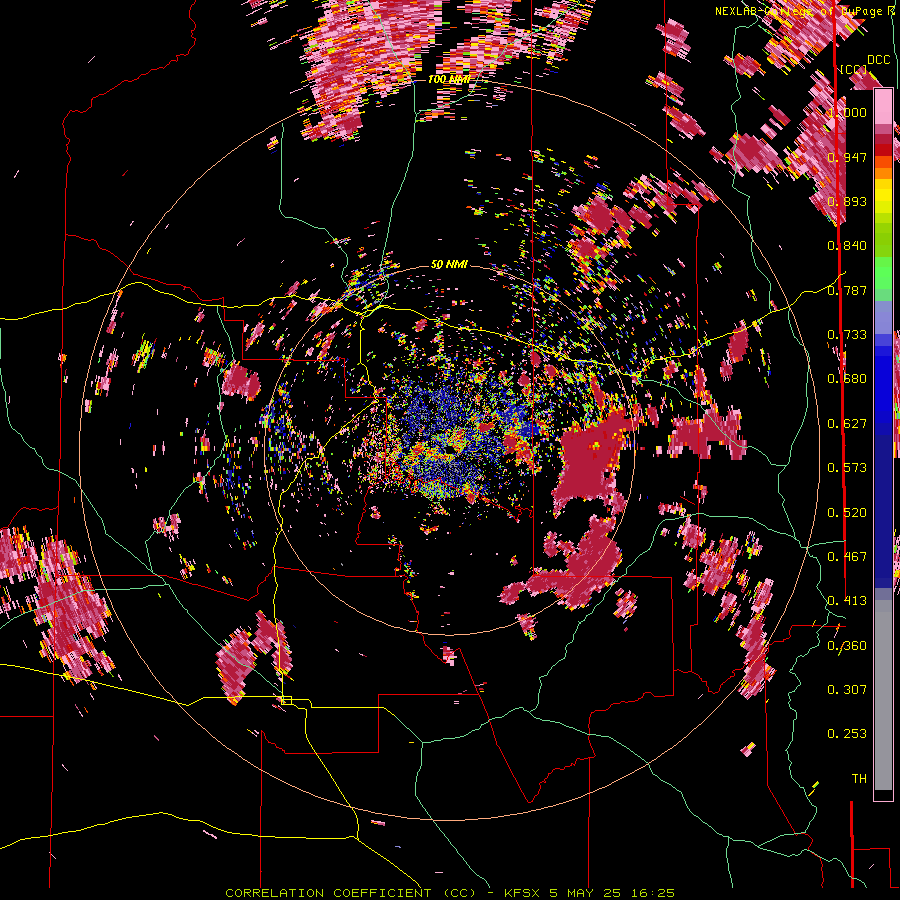Viewport: 900px width, 900px height.
Task: Select the 0.733 legend value
Action: coord(847,335)
